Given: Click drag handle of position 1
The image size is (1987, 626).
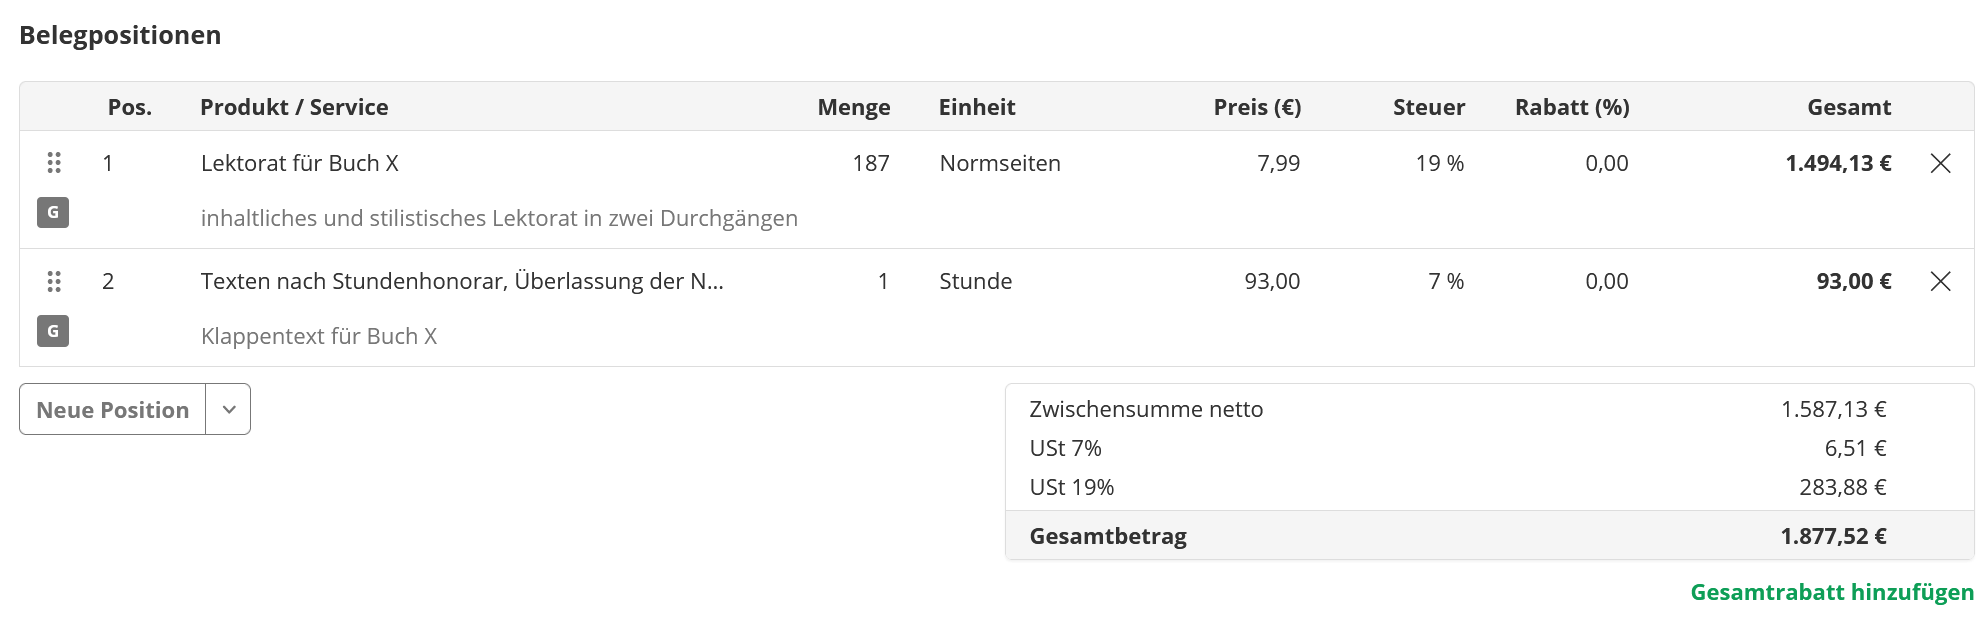Looking at the screenshot, I should pos(54,163).
